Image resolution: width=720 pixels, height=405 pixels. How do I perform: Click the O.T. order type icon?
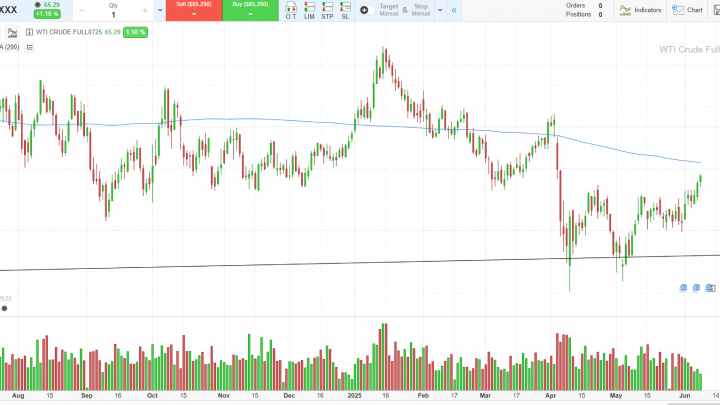(291, 11)
